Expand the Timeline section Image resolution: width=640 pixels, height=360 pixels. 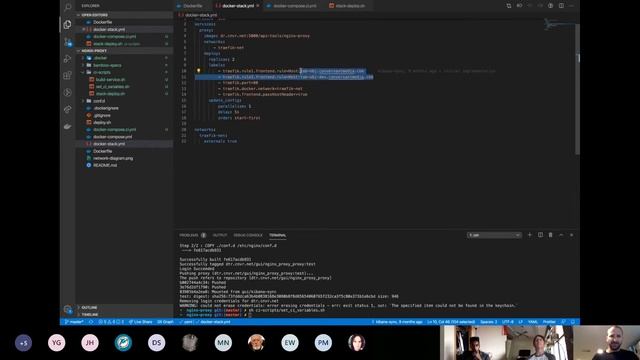124,315
